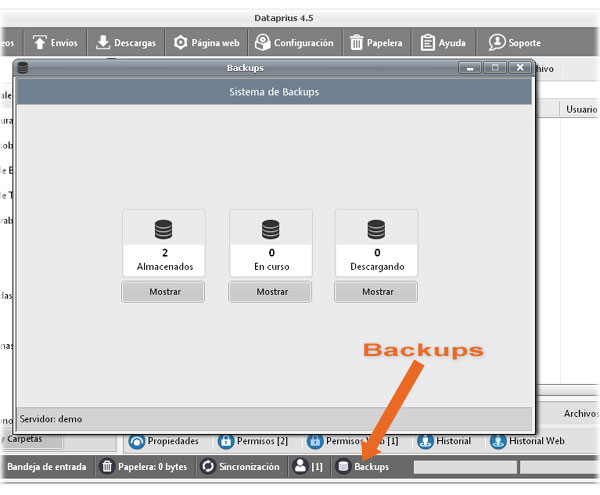Click Papelera: 0 bytes status entry

pyautogui.click(x=145, y=467)
